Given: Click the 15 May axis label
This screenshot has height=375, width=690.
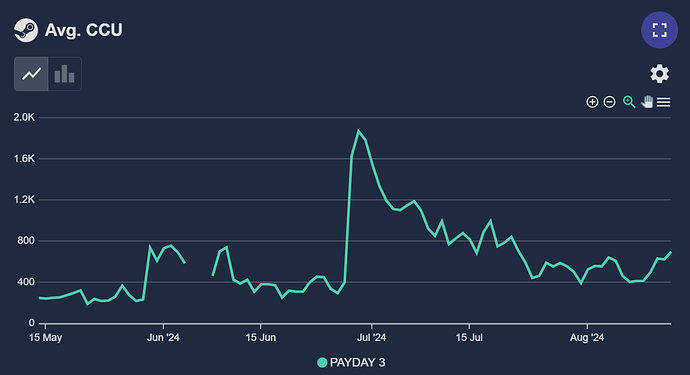Looking at the screenshot, I should click(x=45, y=338).
